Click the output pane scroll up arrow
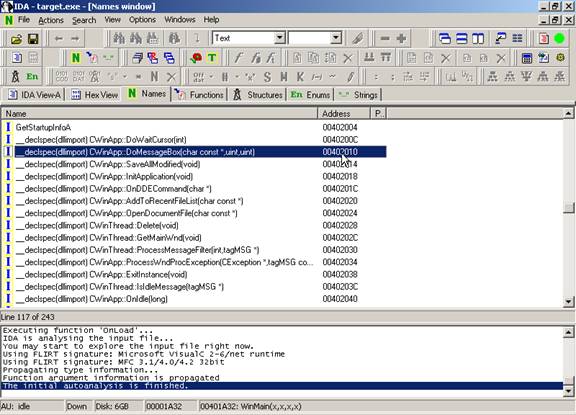The height and width of the screenshot is (415, 576). tap(568, 332)
